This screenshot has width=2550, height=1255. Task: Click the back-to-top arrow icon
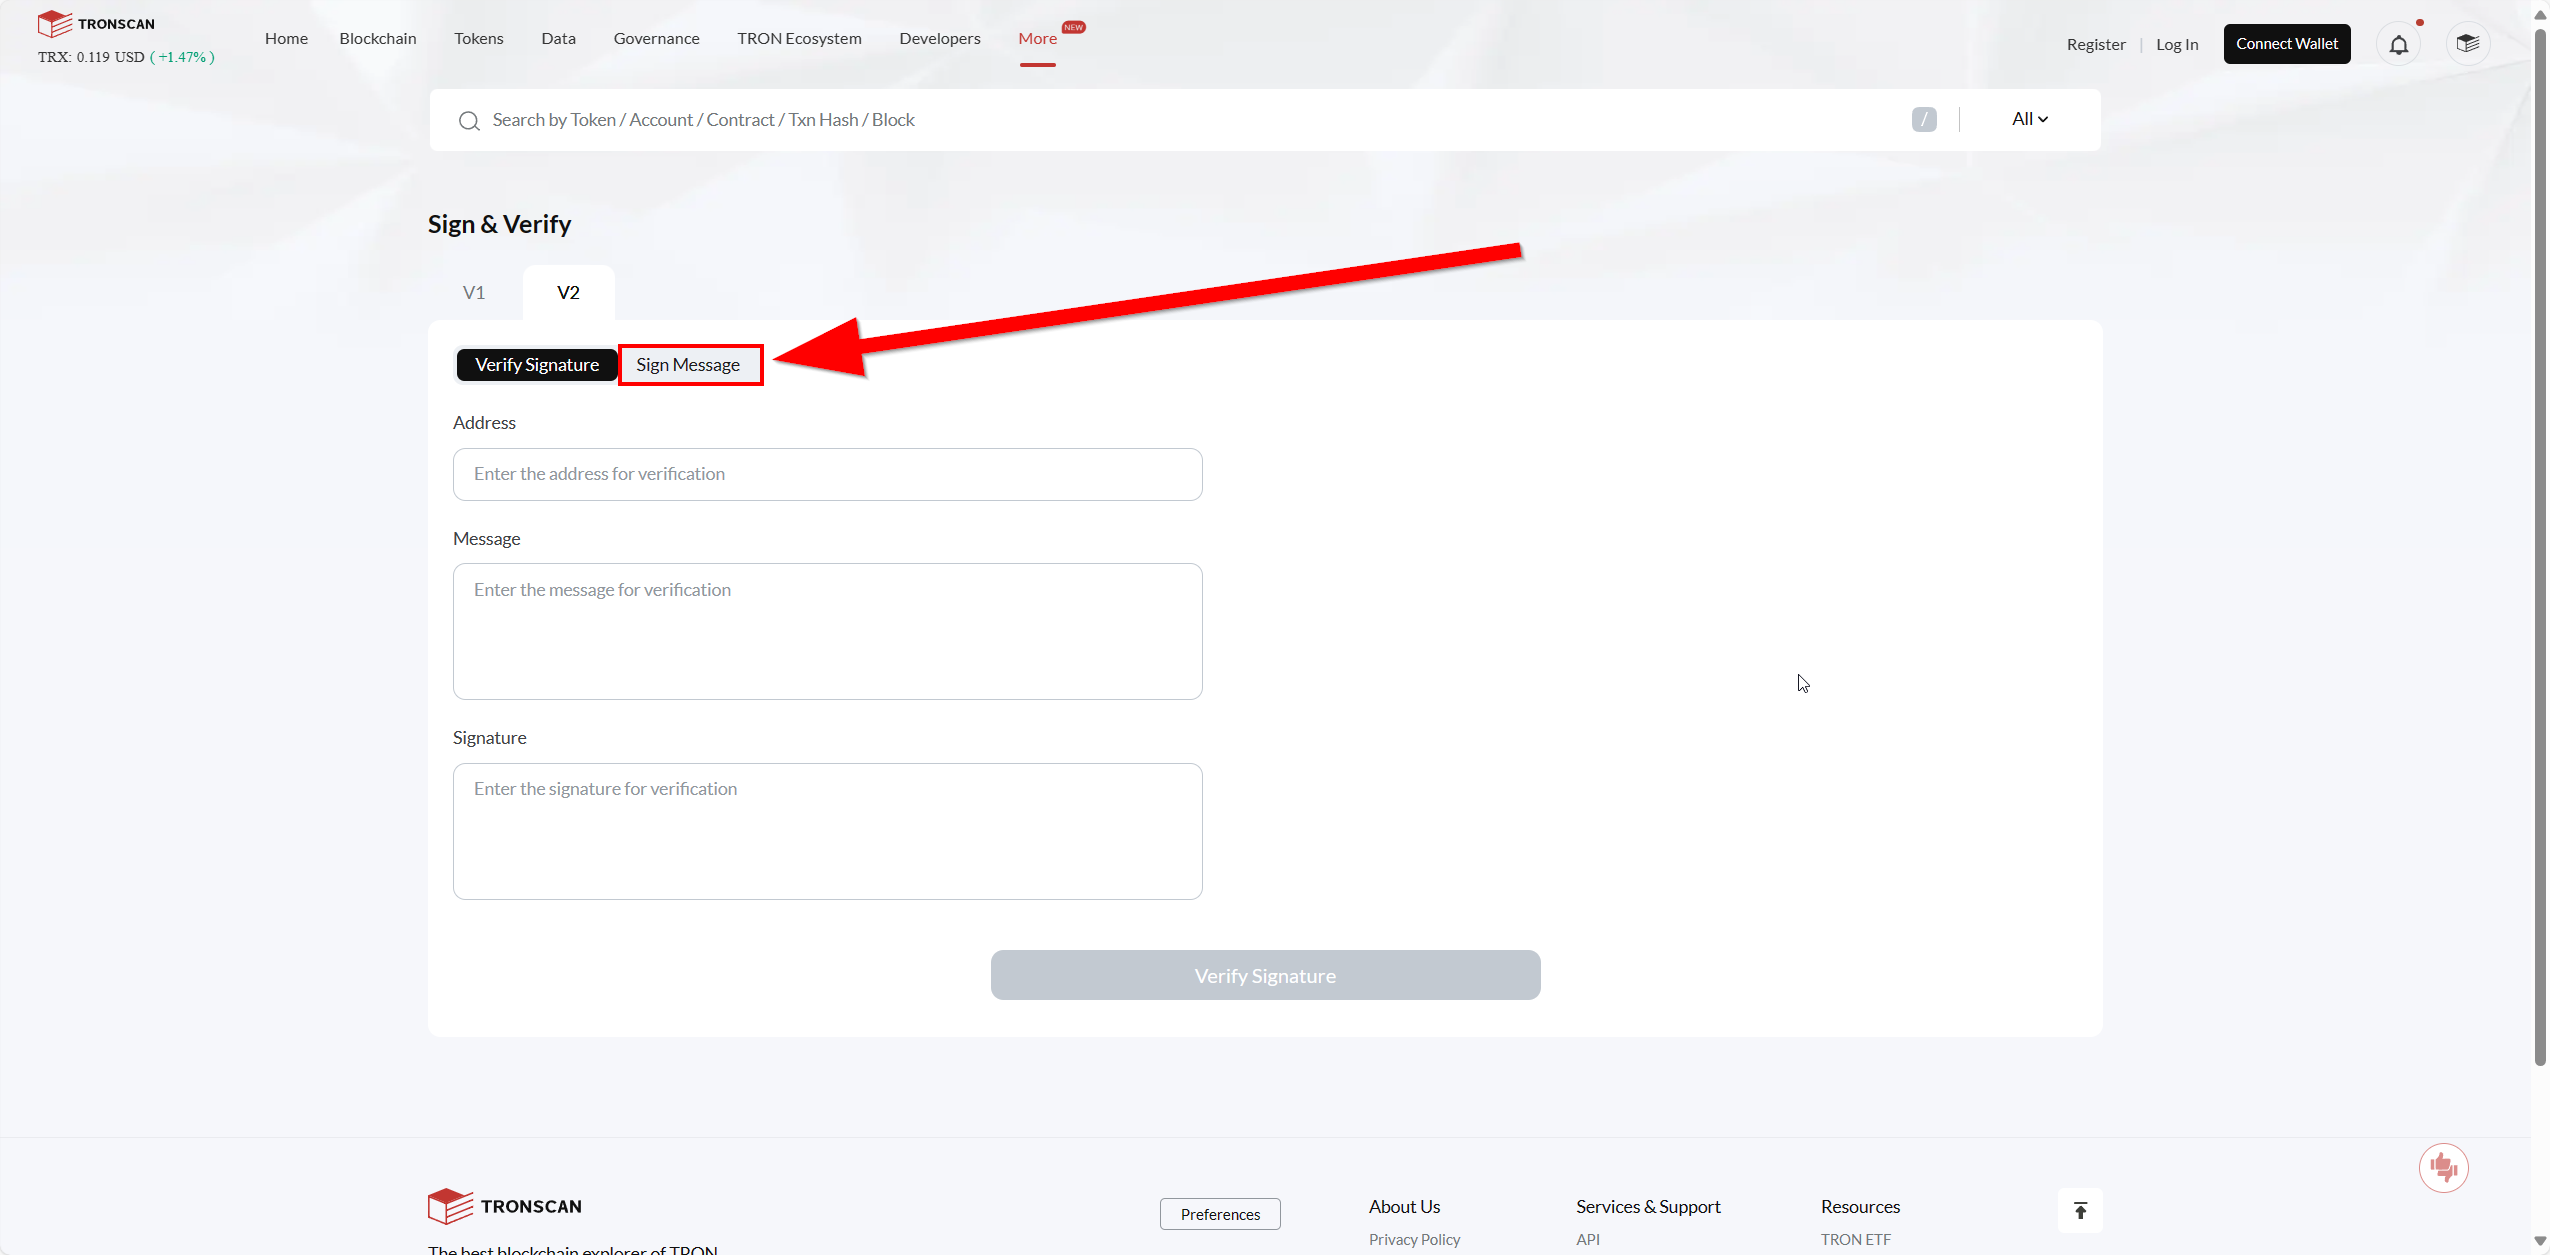pyautogui.click(x=2080, y=1211)
